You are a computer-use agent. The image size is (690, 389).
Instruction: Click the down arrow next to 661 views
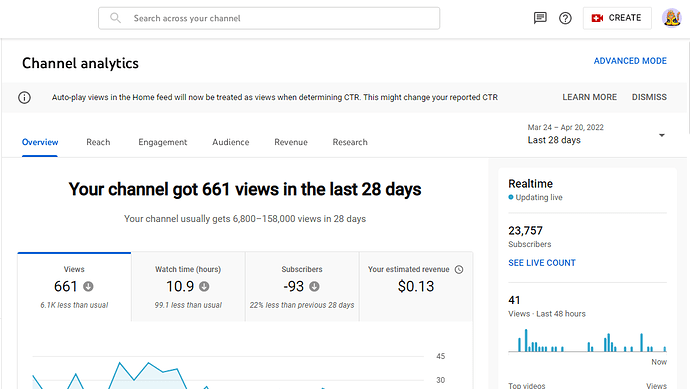click(x=88, y=286)
